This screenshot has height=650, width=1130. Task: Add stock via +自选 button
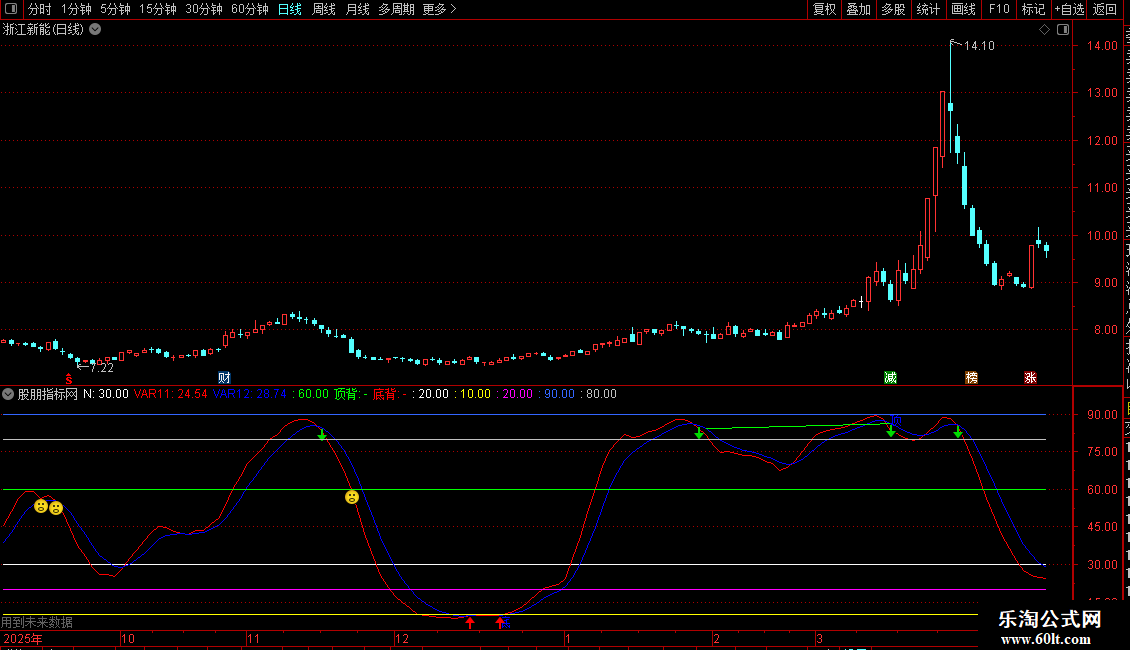coord(1069,9)
